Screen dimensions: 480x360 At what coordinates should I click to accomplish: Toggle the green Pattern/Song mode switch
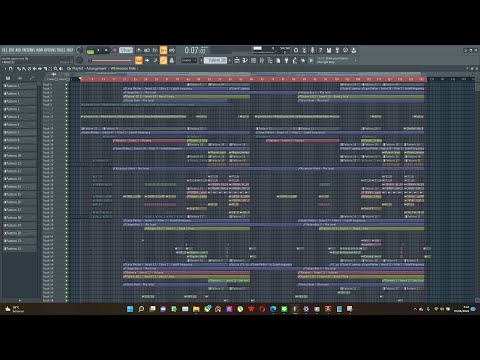(x=90, y=51)
